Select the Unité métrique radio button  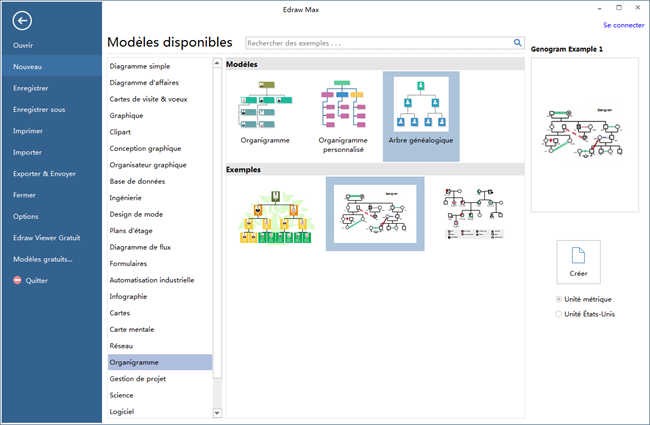coord(558,299)
